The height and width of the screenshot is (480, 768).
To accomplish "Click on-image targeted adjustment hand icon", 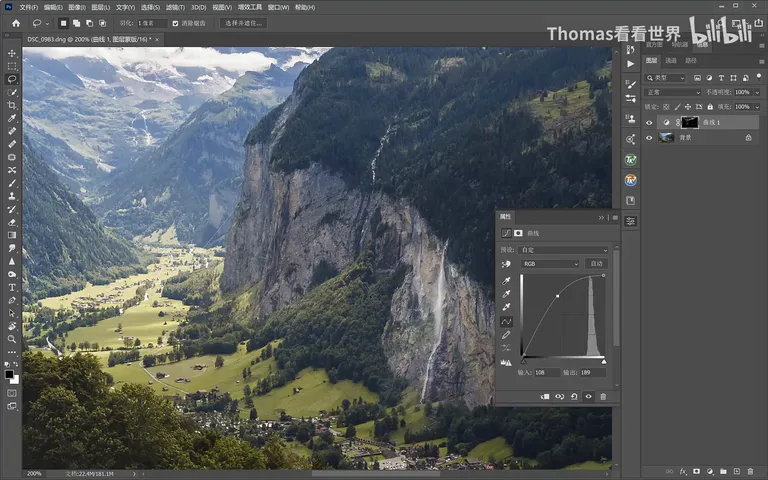I will (506, 264).
